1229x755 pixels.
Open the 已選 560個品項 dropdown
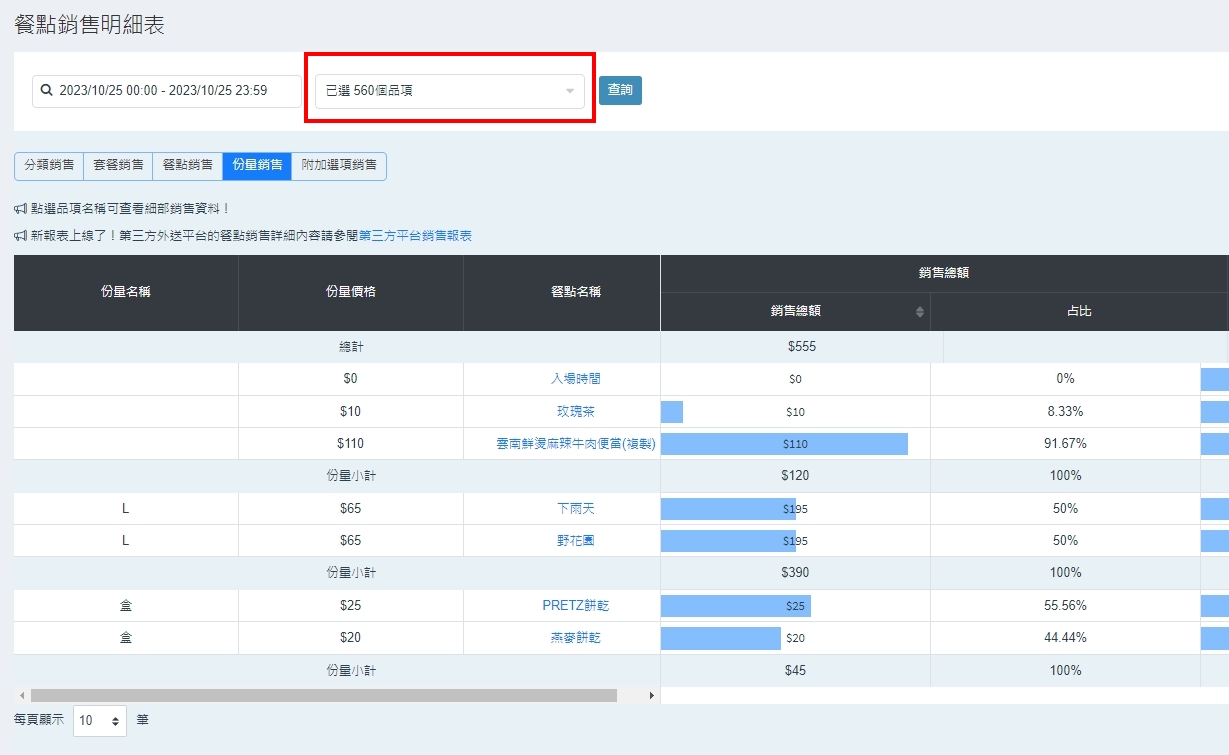coord(450,91)
